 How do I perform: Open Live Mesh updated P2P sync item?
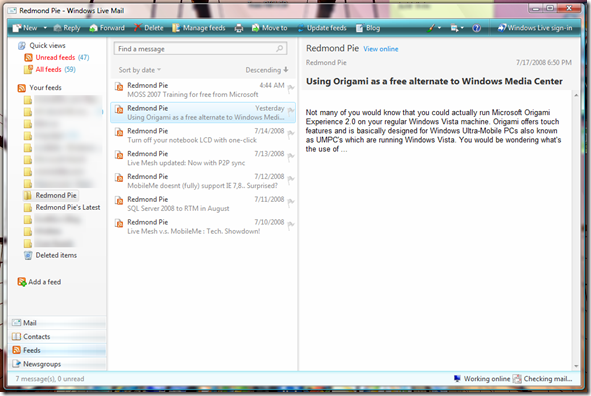[203, 158]
